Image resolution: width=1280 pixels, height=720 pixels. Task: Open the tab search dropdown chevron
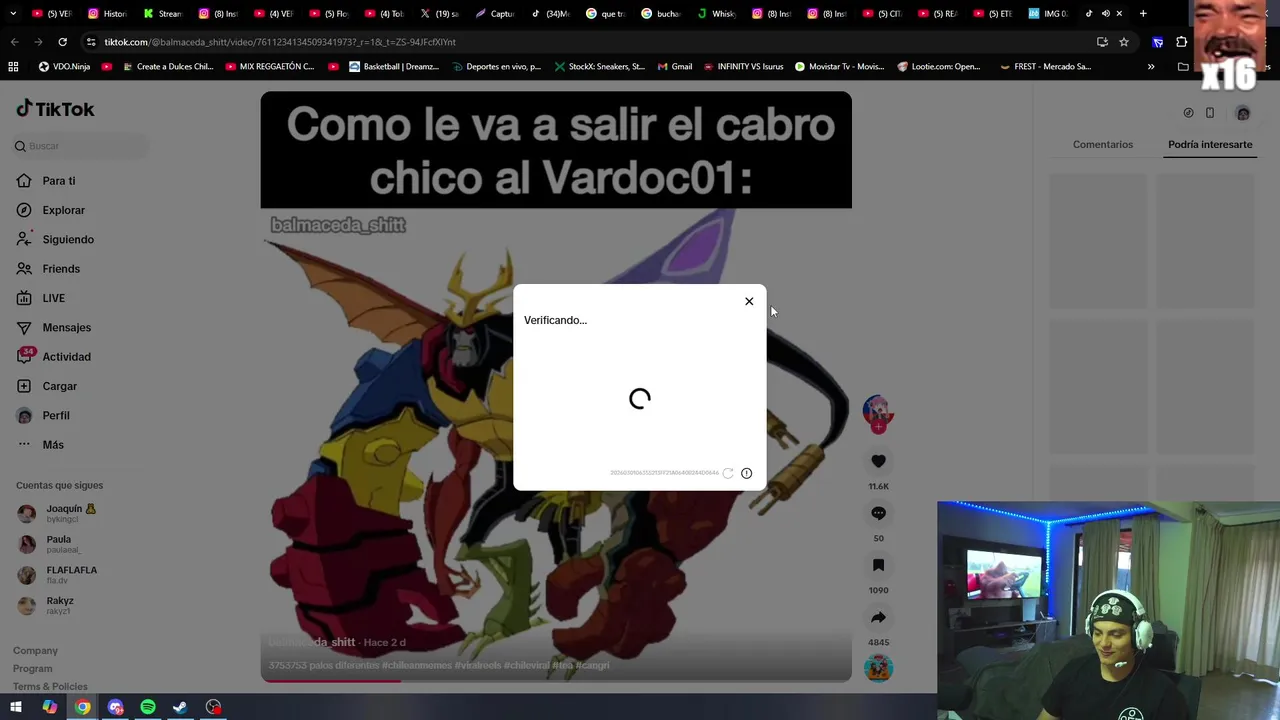[13, 13]
